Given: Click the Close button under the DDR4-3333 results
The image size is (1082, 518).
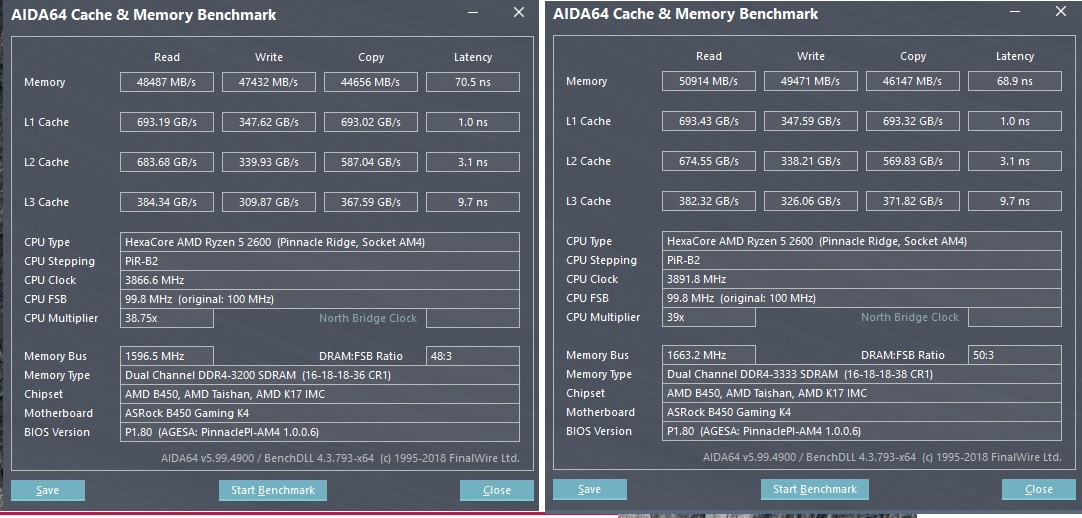Looking at the screenshot, I should tap(1038, 489).
